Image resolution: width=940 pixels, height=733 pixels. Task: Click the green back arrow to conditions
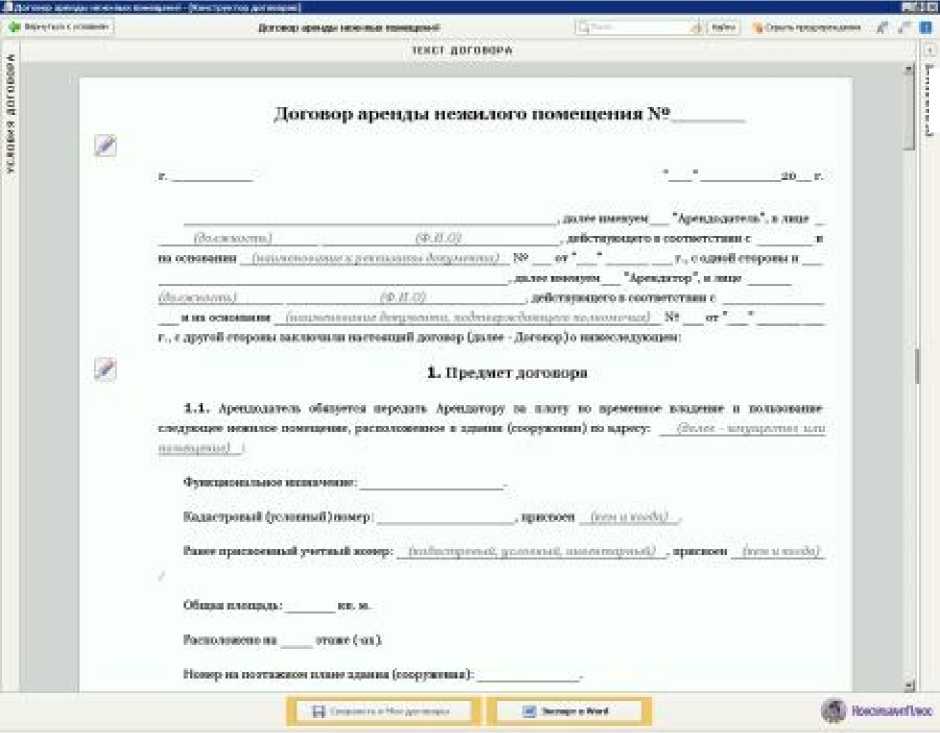[13, 27]
